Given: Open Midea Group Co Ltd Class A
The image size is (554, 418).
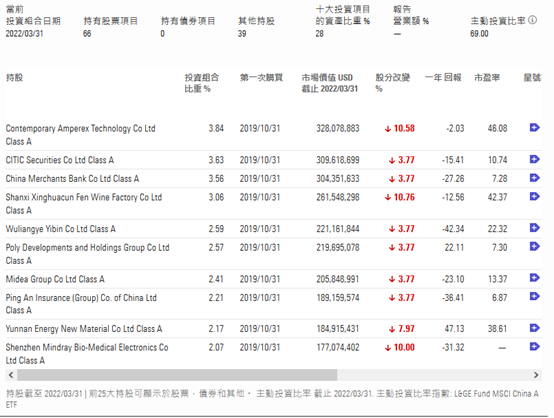Looking at the screenshot, I should click(55, 279).
